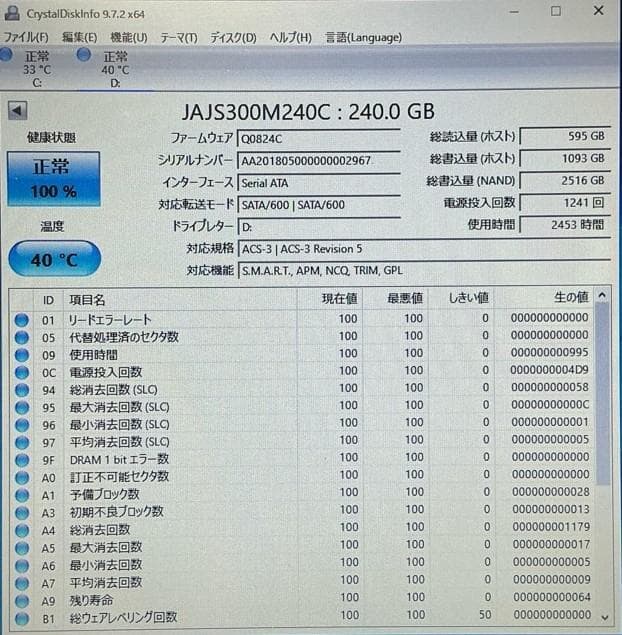Click status icon for row A0 訂正不可能セクタ数
The height and width of the screenshot is (635, 622).
(21, 477)
